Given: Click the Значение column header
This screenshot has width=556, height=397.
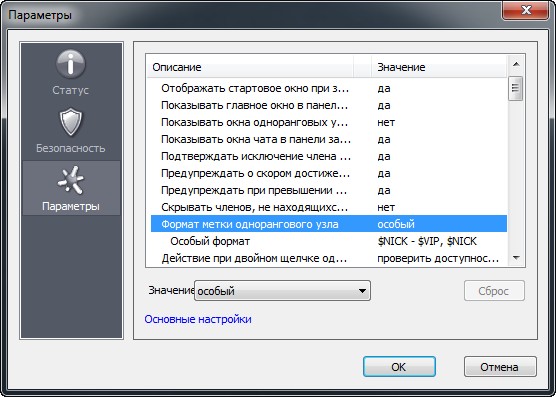Looking at the screenshot, I should click(x=439, y=67).
